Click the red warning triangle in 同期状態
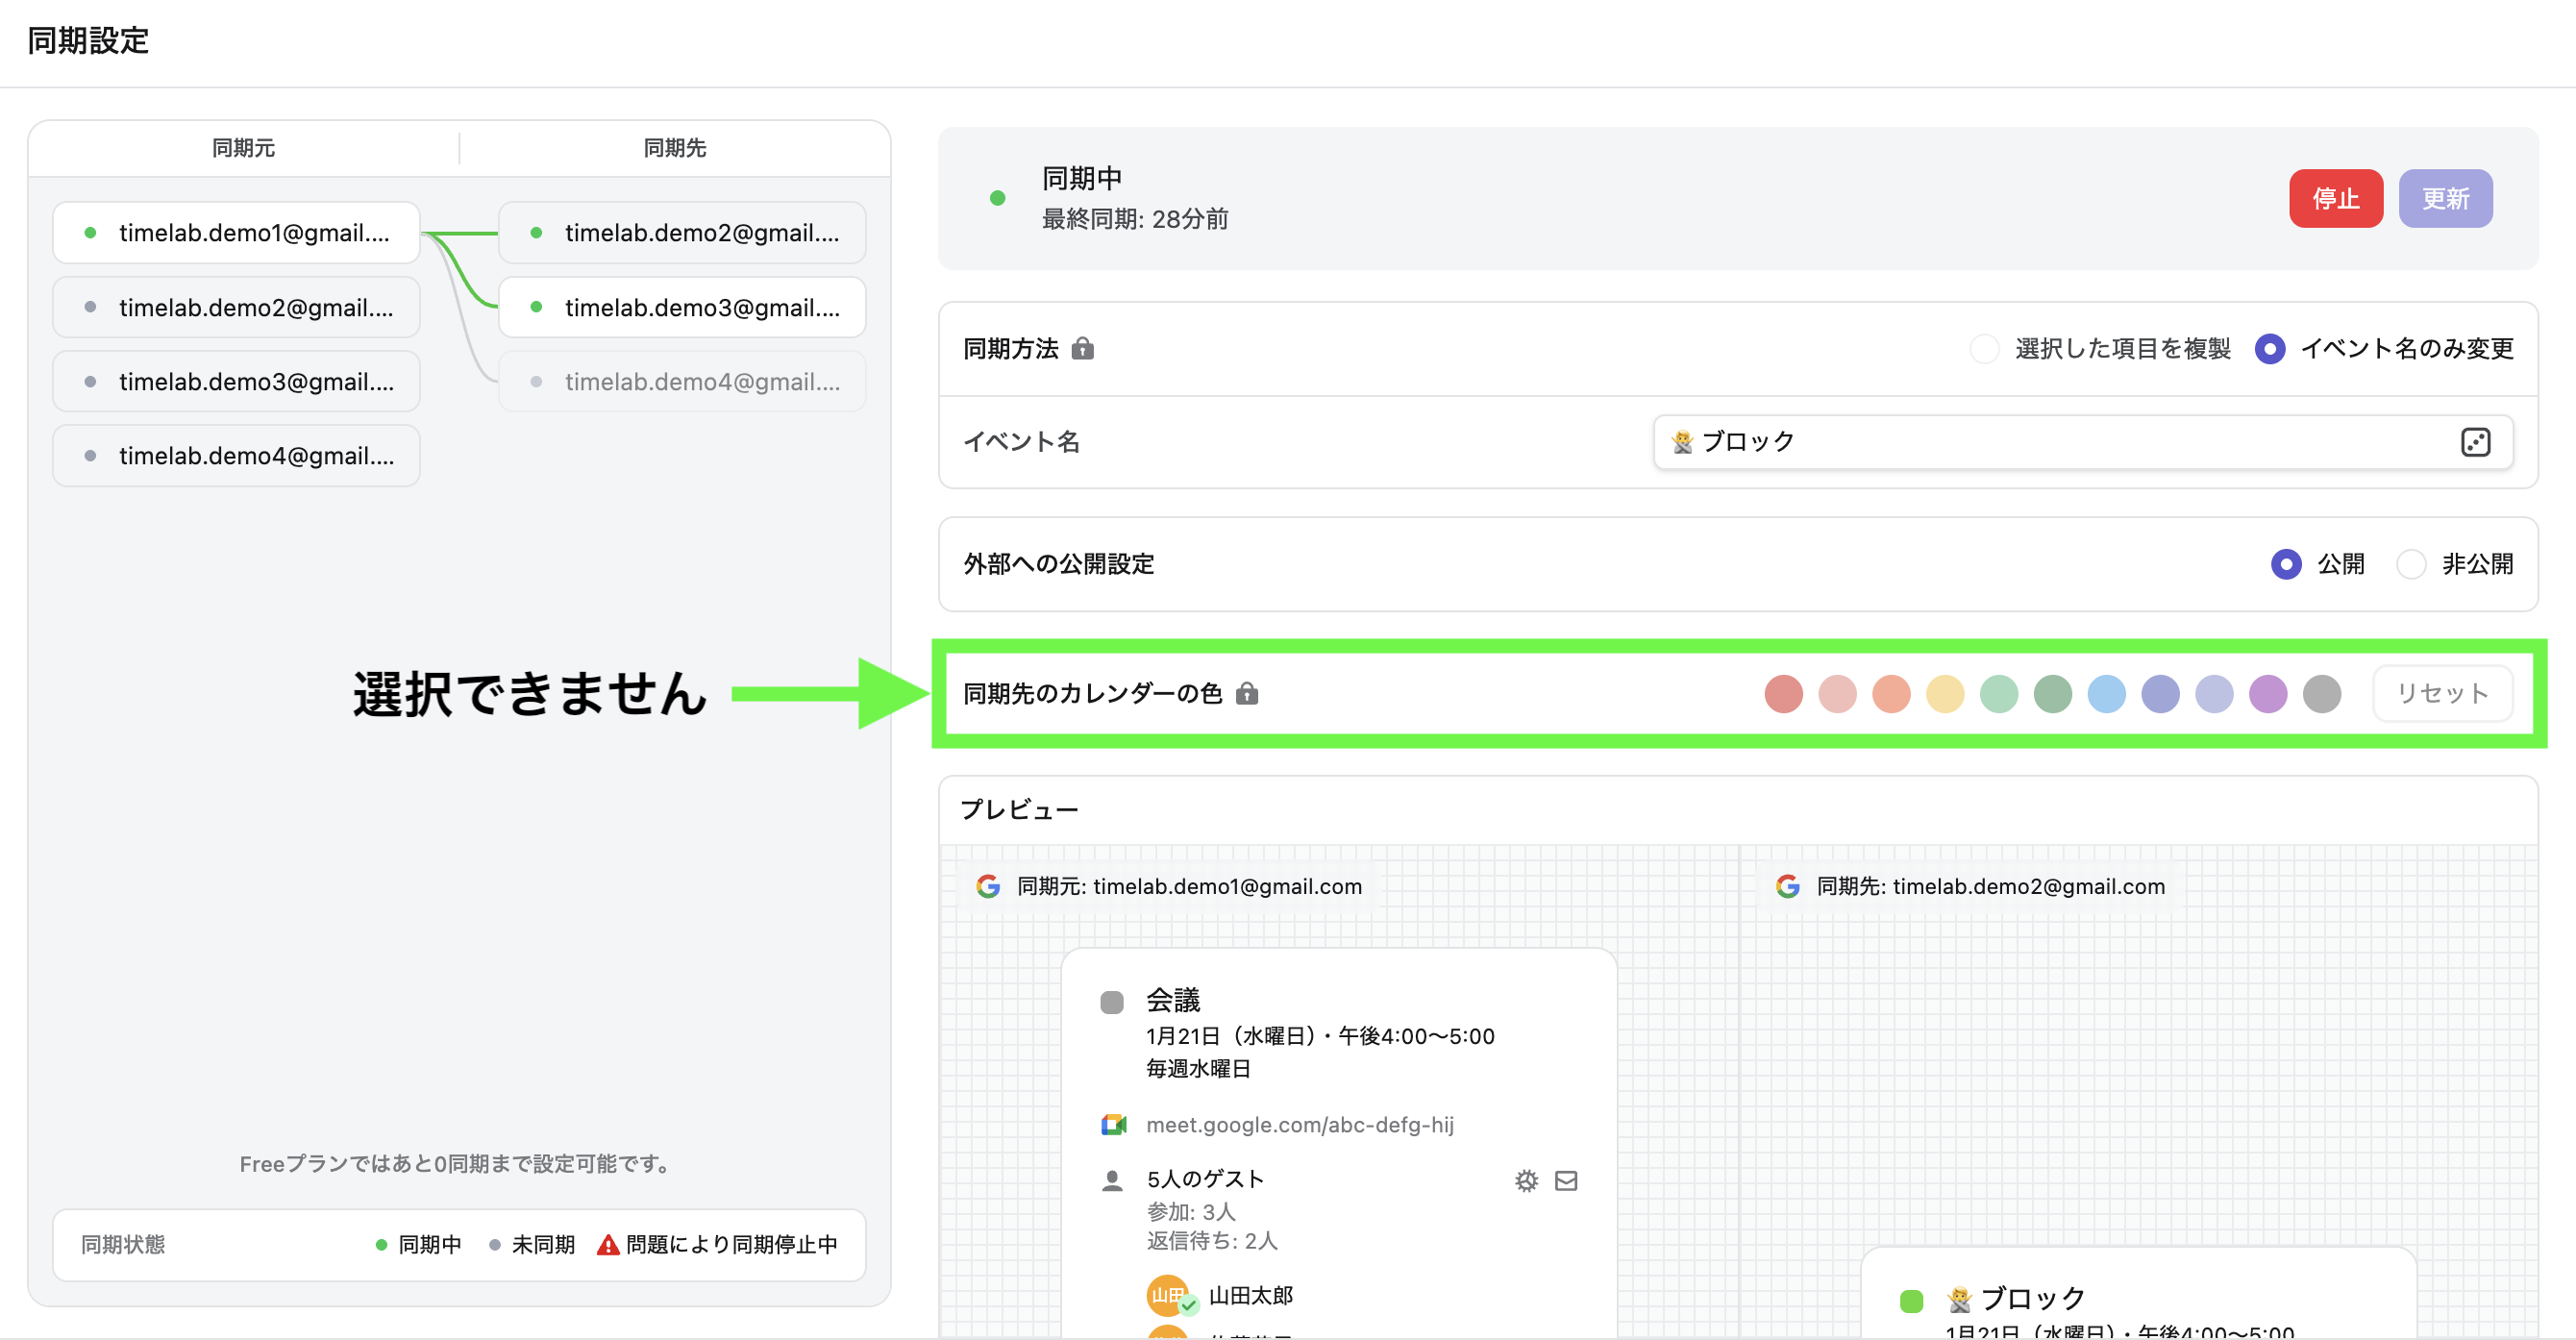Image resolution: width=2576 pixels, height=1340 pixels. [607, 1244]
